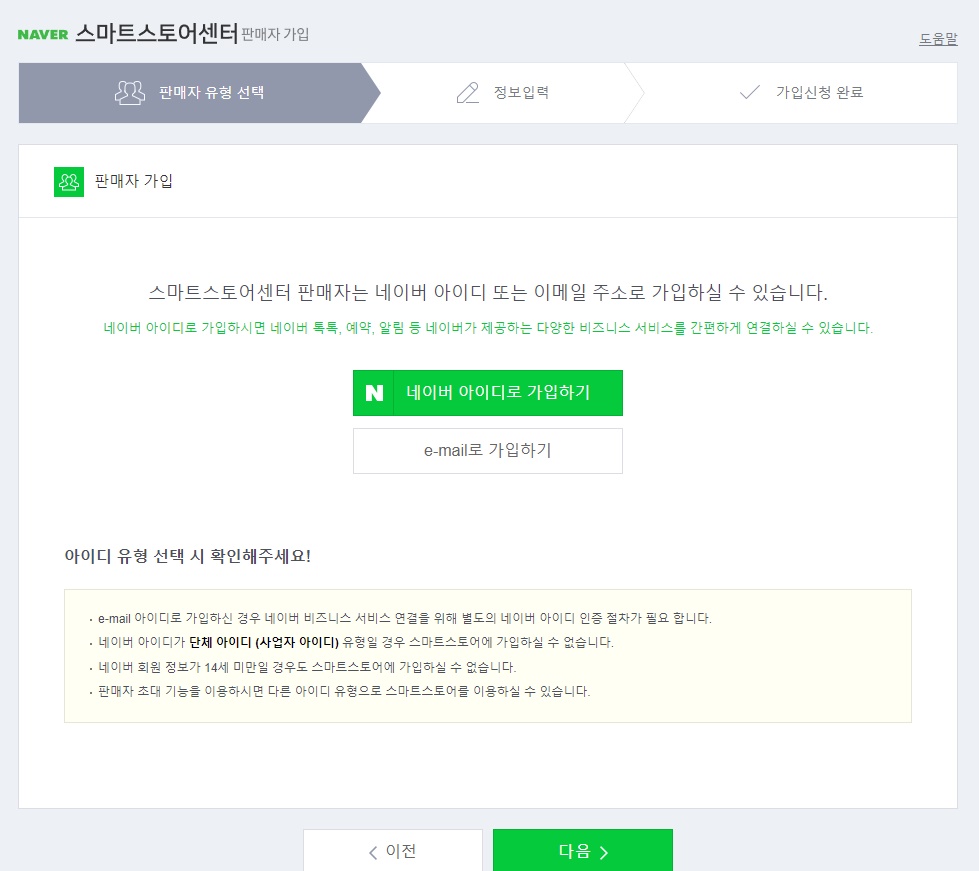
Task: Click the notice line about 14세 미만
Action: pos(307,667)
